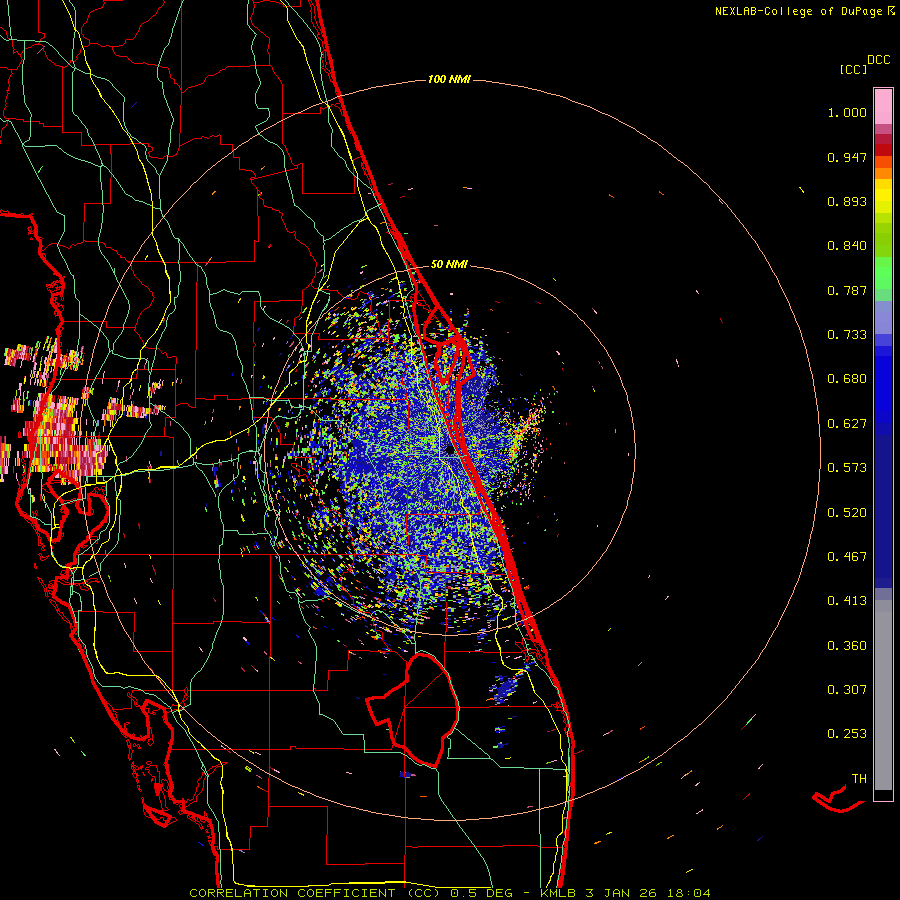Click the 0.253 scale value

pos(847,734)
